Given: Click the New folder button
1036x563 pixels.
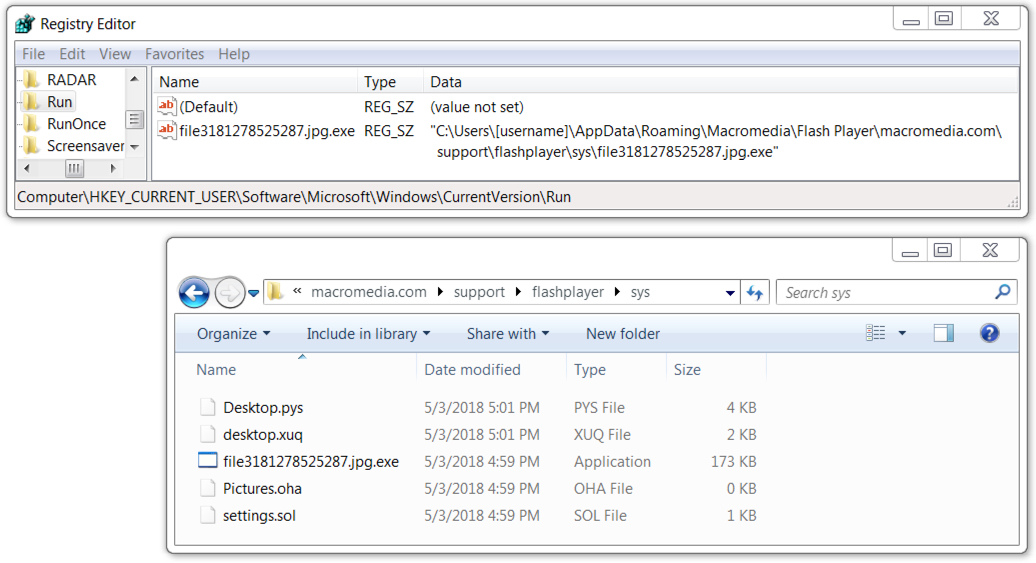Looking at the screenshot, I should [x=622, y=334].
